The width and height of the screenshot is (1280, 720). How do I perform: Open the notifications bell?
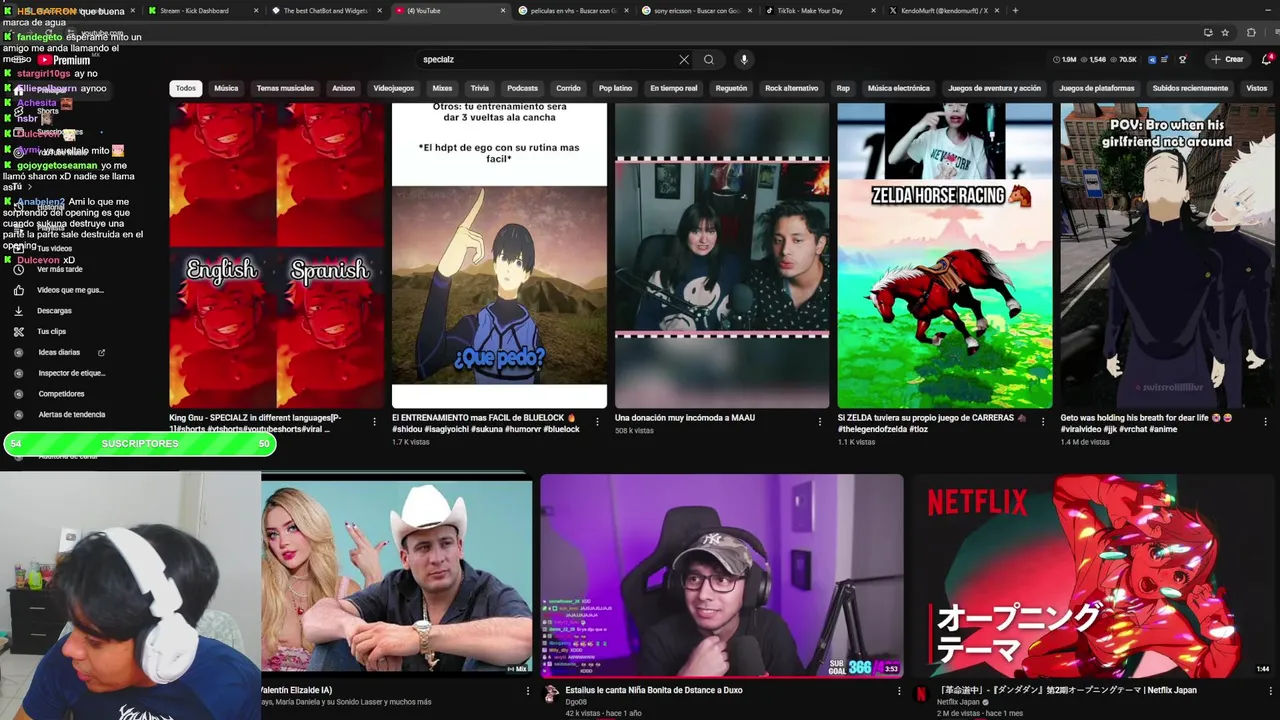1267,59
